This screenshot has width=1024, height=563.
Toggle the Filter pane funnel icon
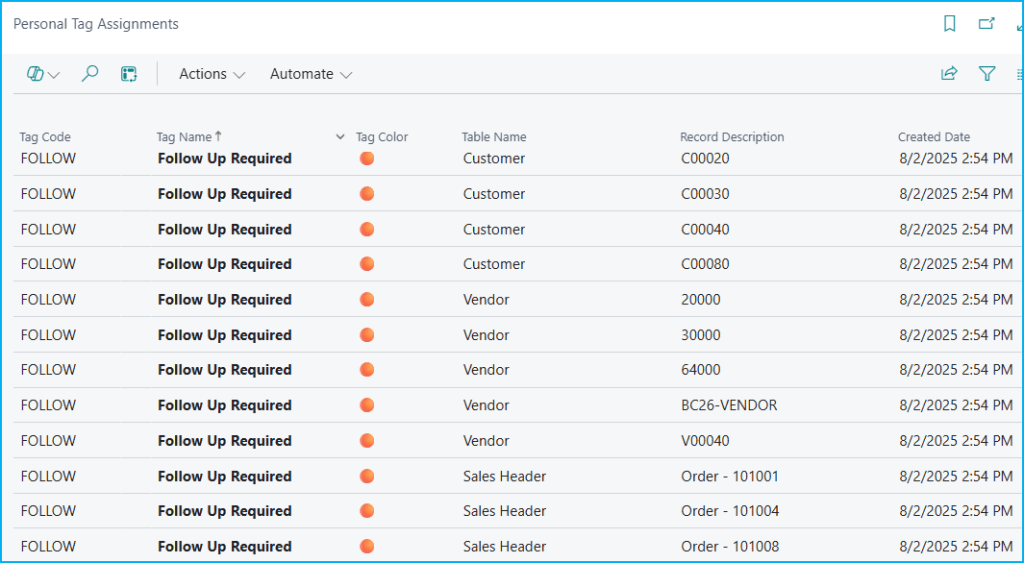pos(987,74)
